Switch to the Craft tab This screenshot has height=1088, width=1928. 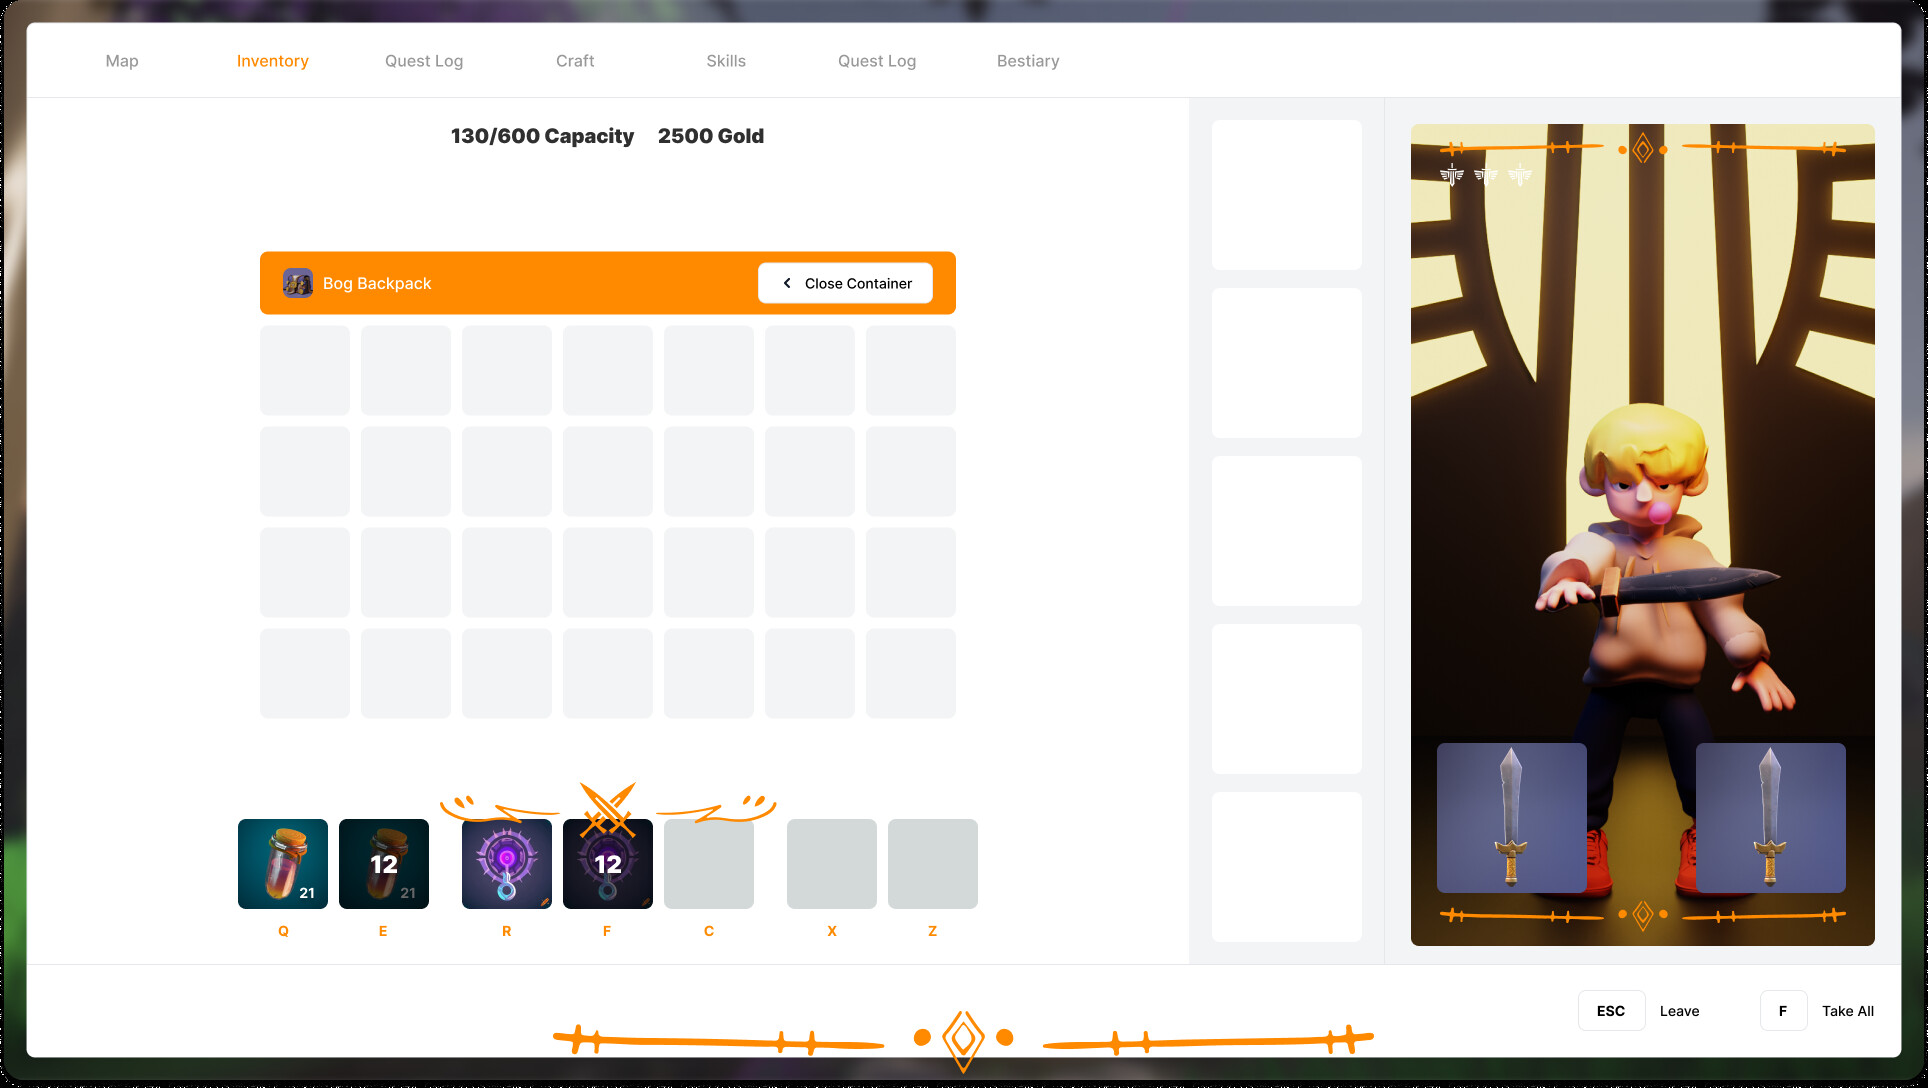click(574, 60)
